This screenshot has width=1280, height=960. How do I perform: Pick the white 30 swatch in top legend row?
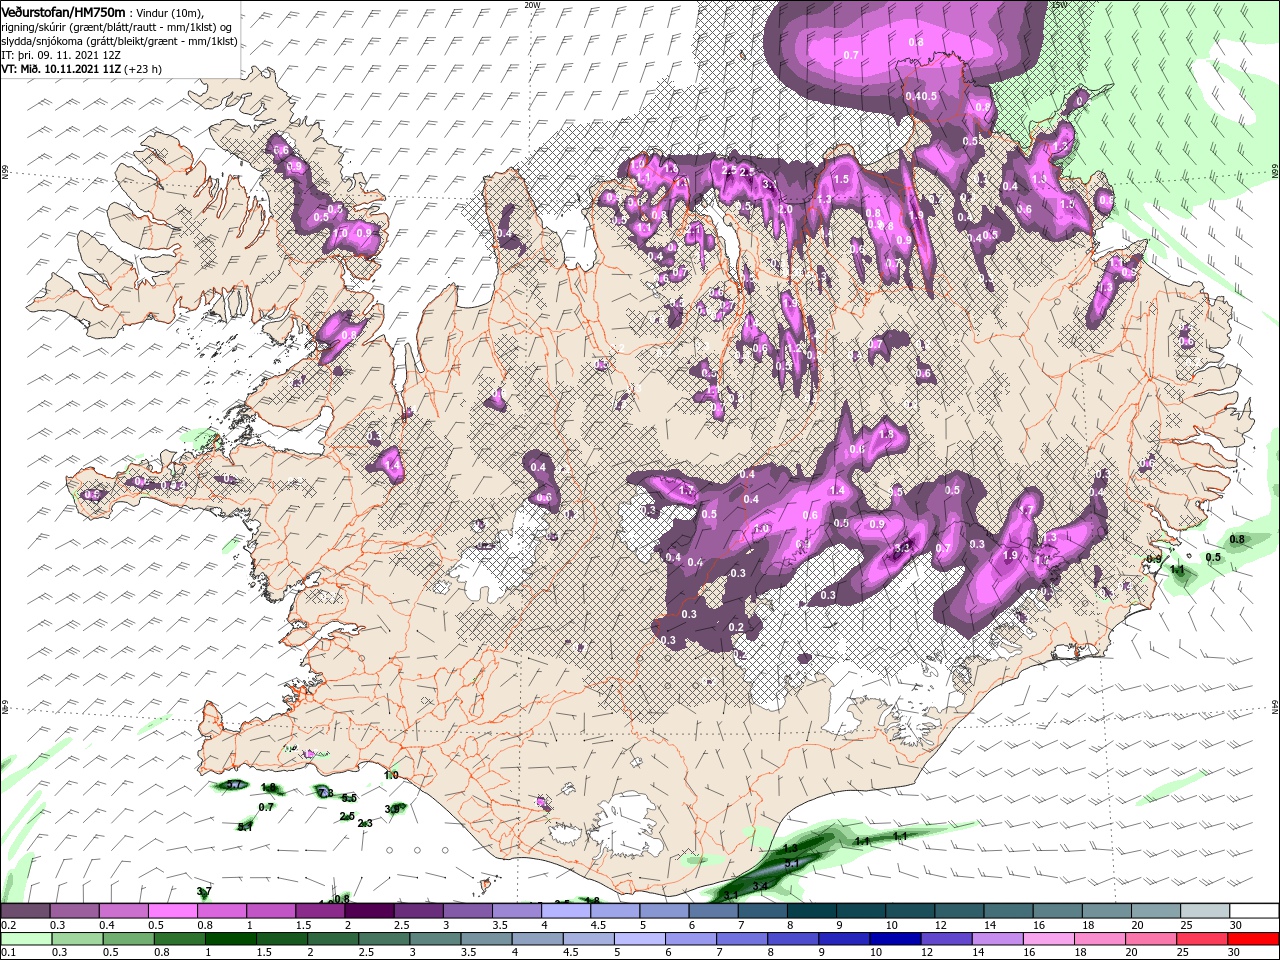coord(1254,911)
